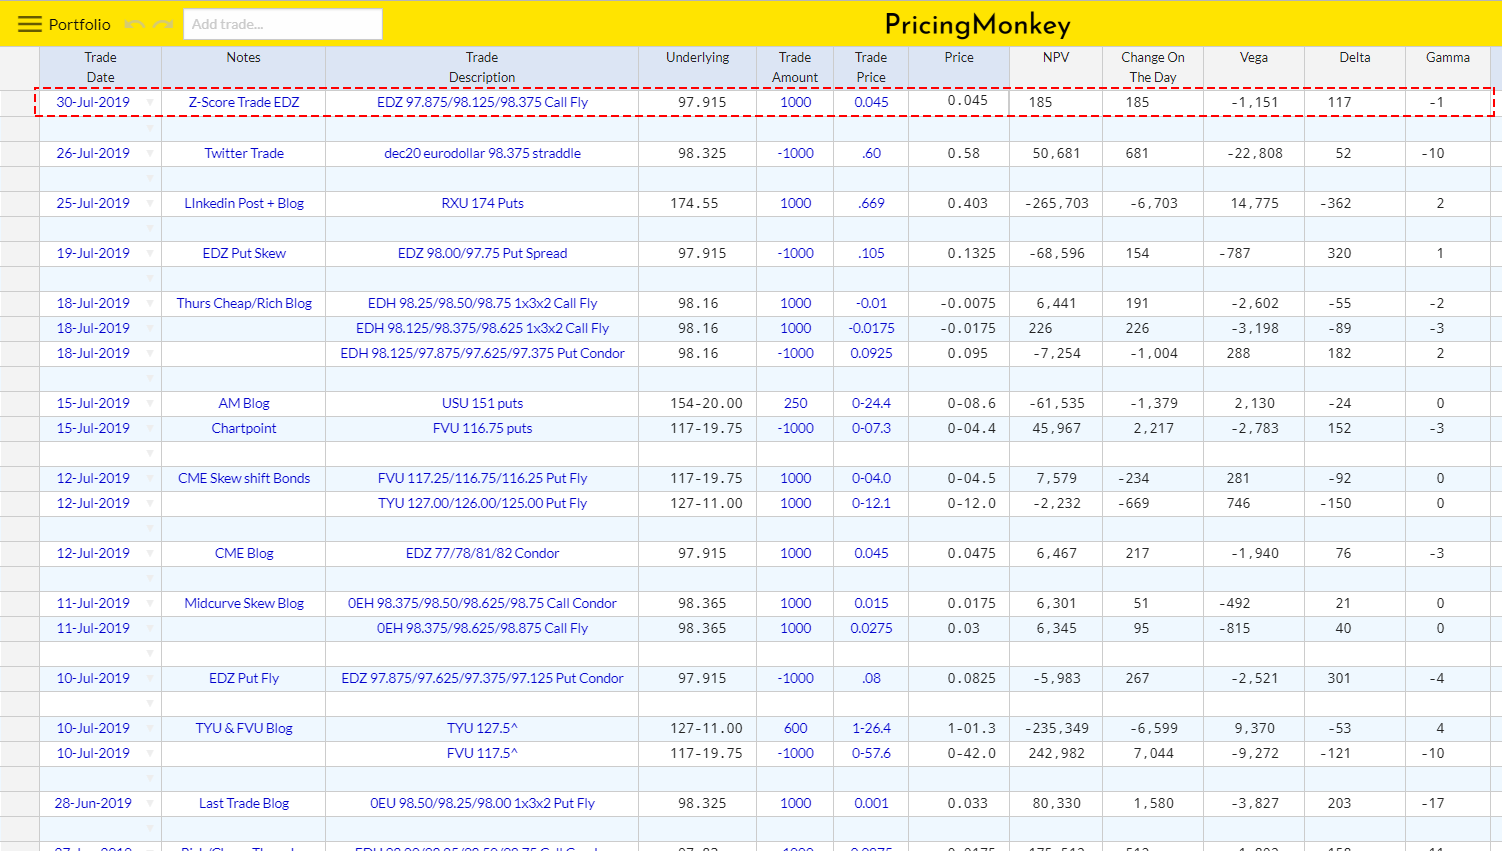
Task: Click EDZ 98.00/97.75 Put Spread description
Action: pyautogui.click(x=482, y=253)
